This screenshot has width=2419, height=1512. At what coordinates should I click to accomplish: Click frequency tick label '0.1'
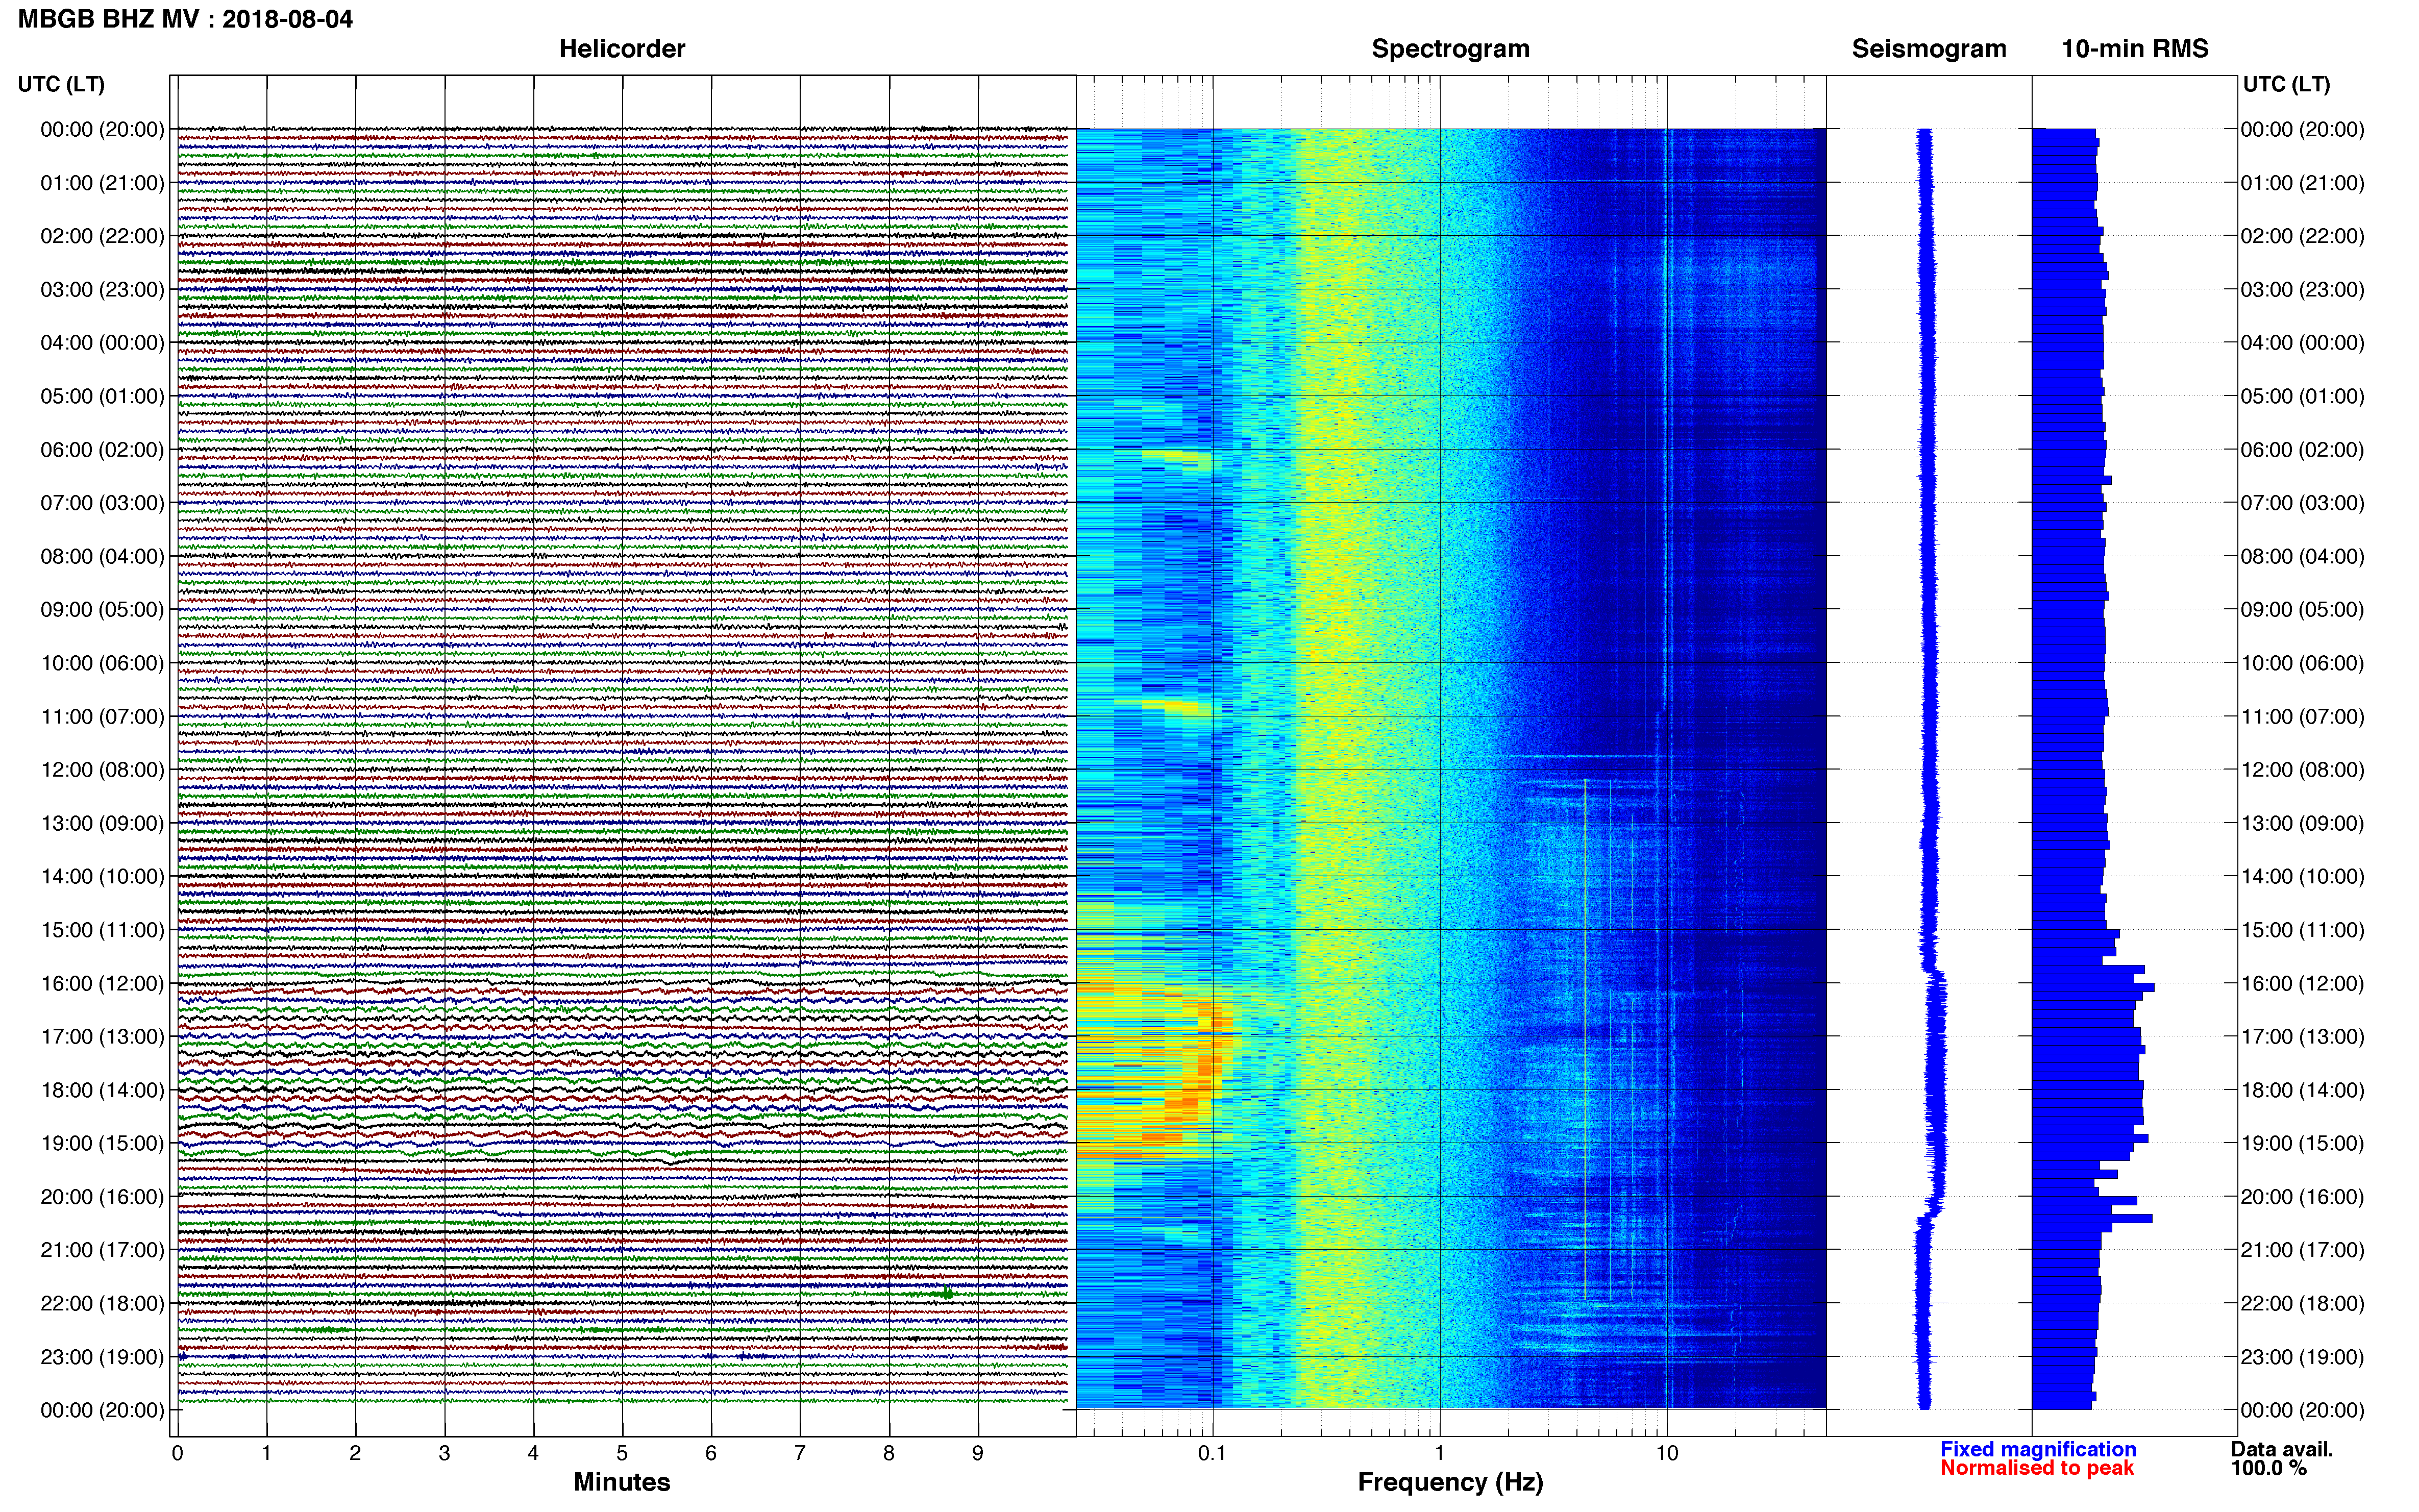pyautogui.click(x=1212, y=1453)
